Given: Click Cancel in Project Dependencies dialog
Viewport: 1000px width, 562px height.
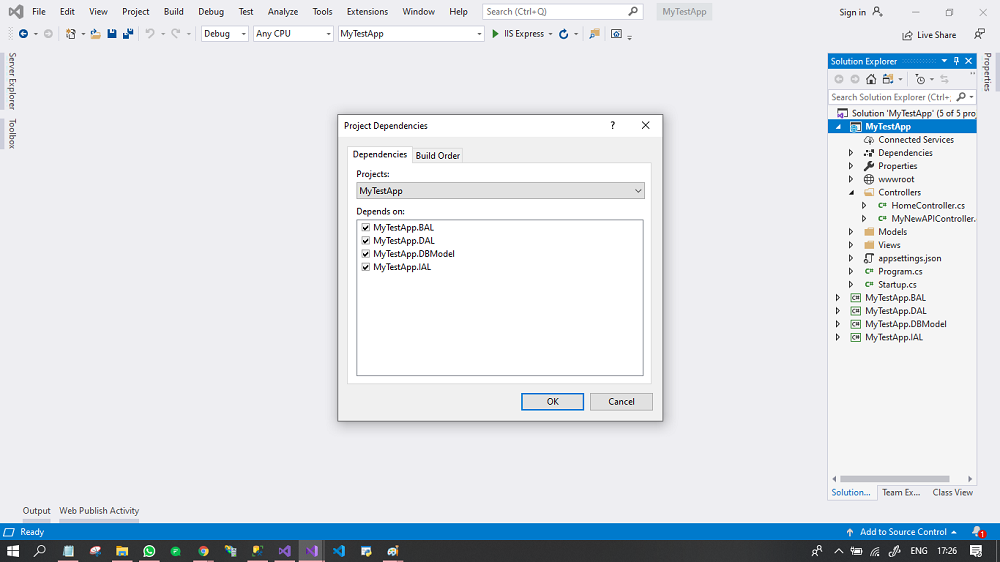Looking at the screenshot, I should click(x=621, y=402).
